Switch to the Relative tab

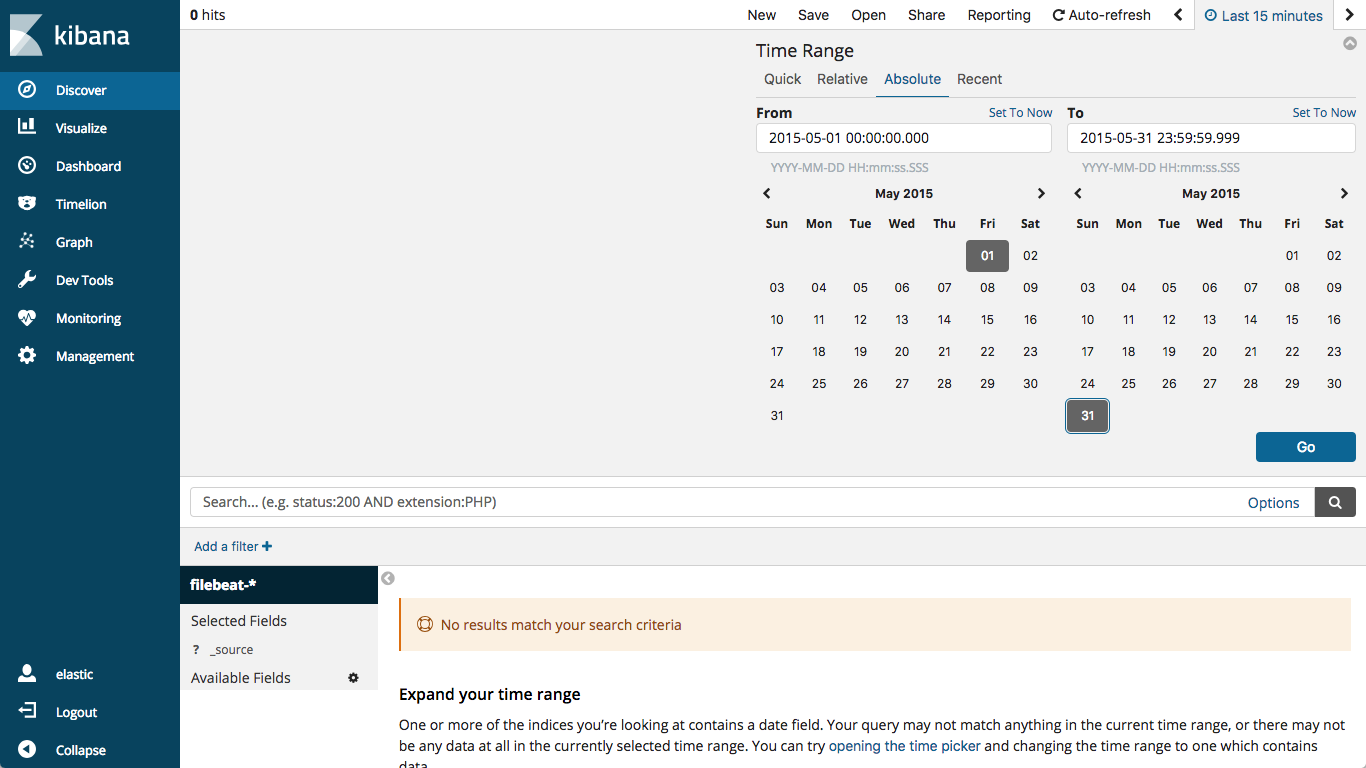tap(842, 79)
